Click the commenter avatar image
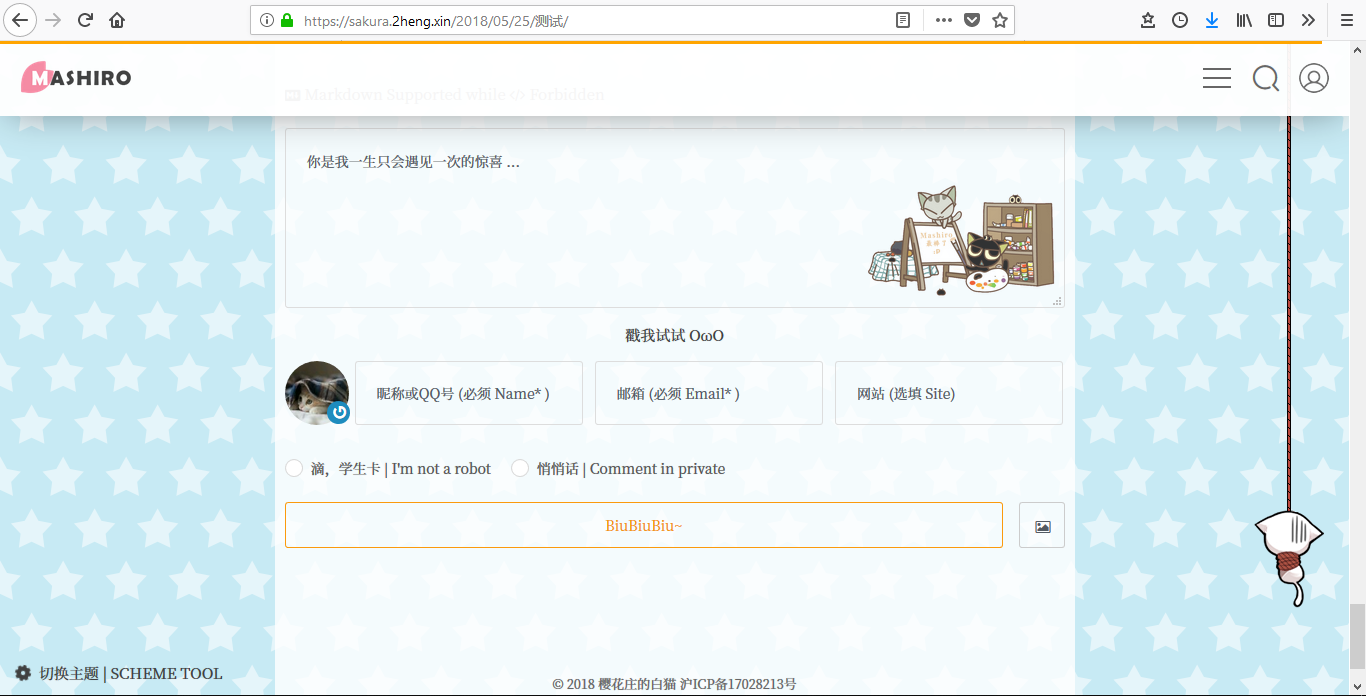This screenshot has width=1366, height=696. (x=317, y=393)
